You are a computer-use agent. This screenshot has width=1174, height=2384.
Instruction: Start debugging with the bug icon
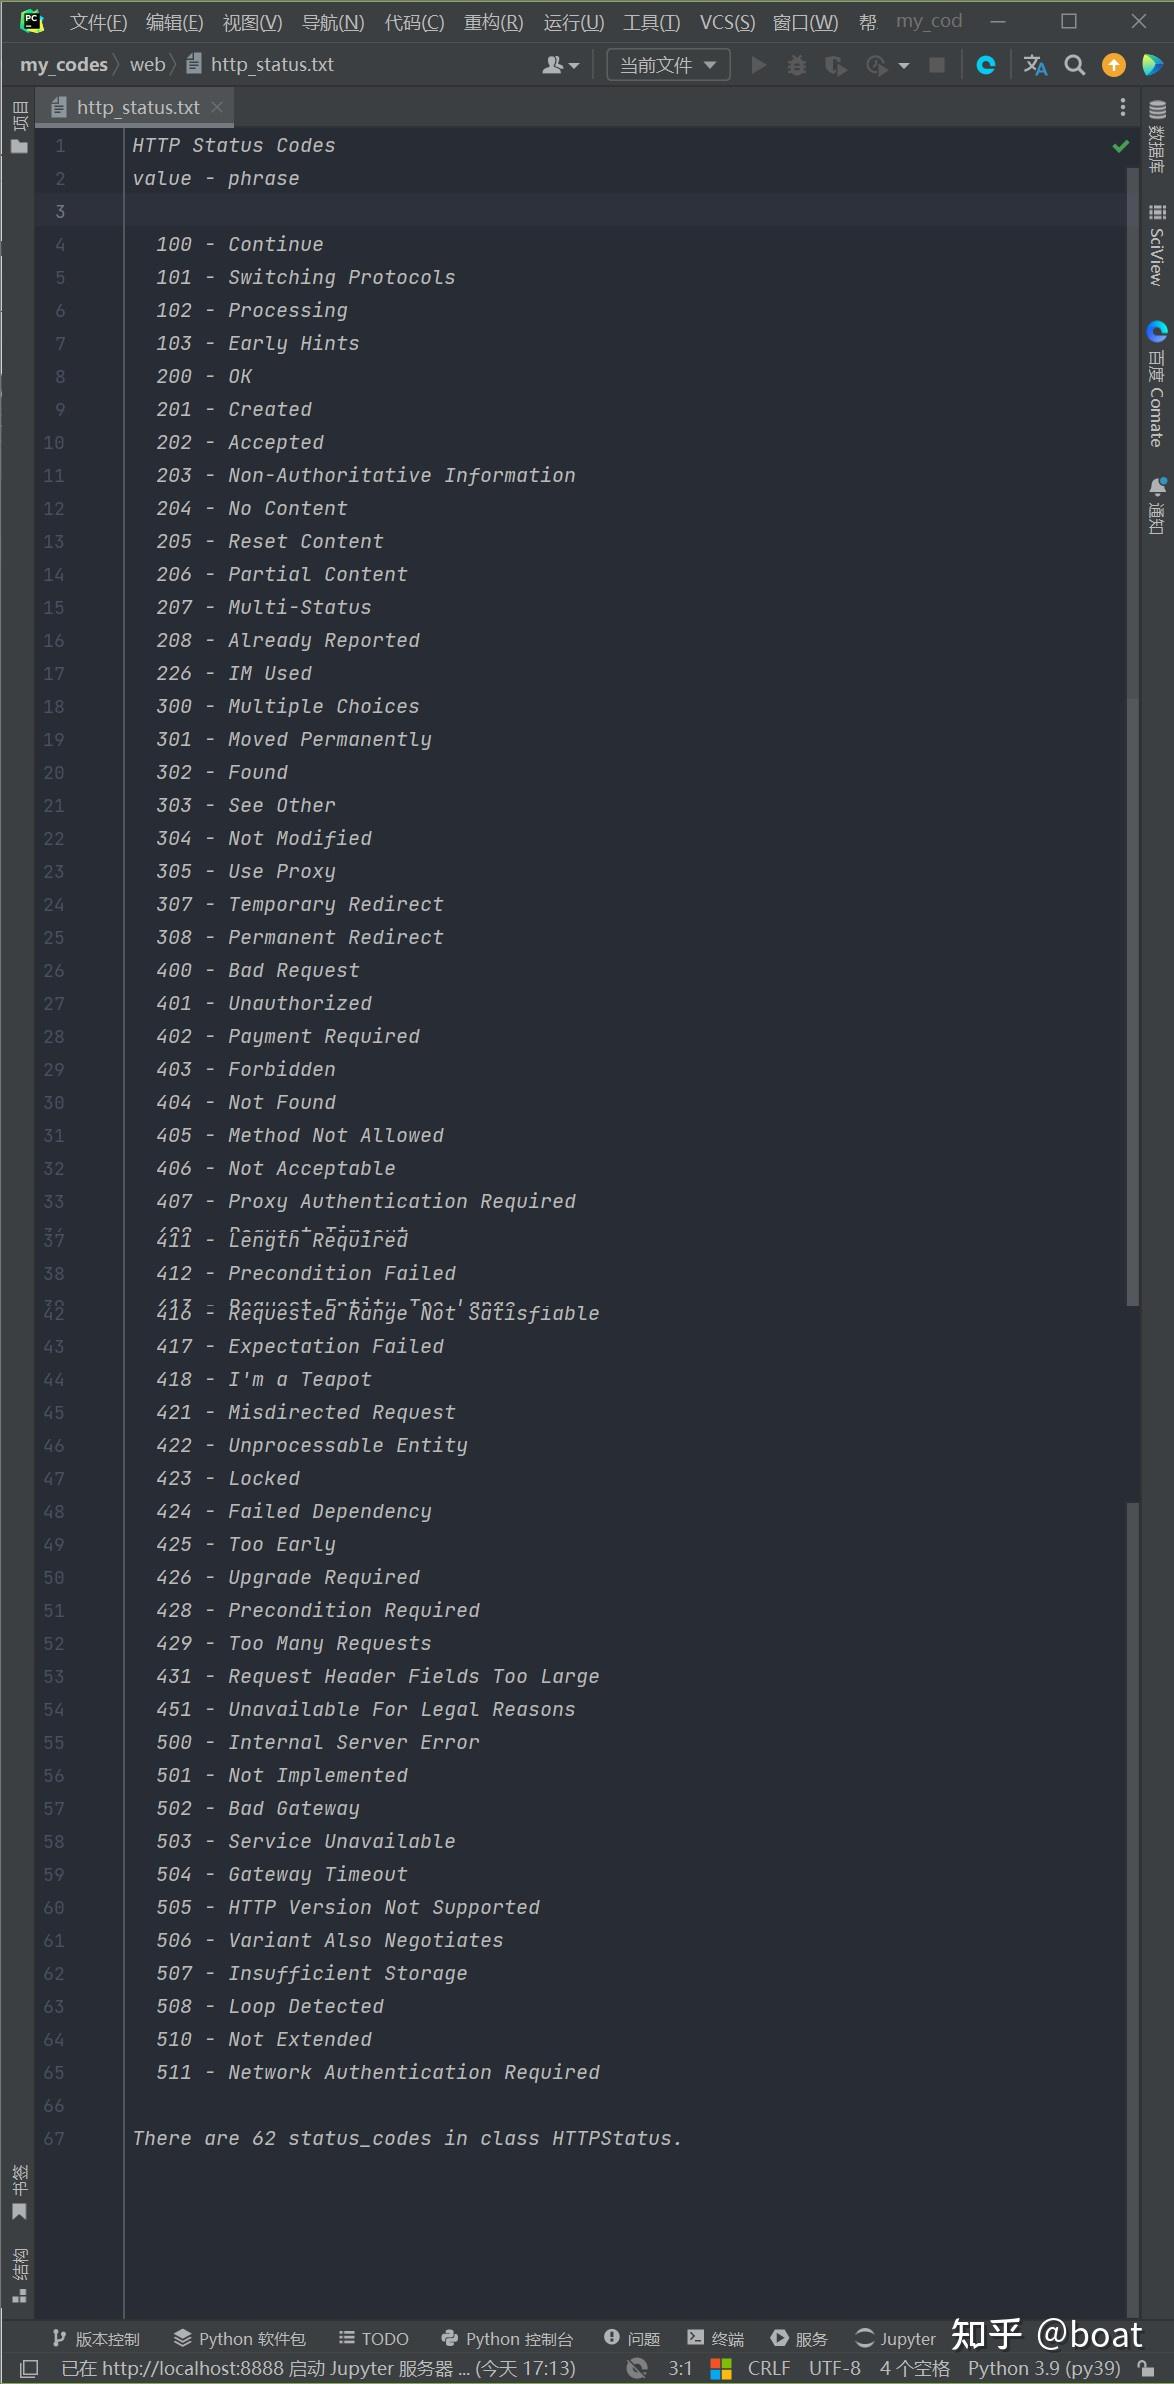[x=797, y=64]
